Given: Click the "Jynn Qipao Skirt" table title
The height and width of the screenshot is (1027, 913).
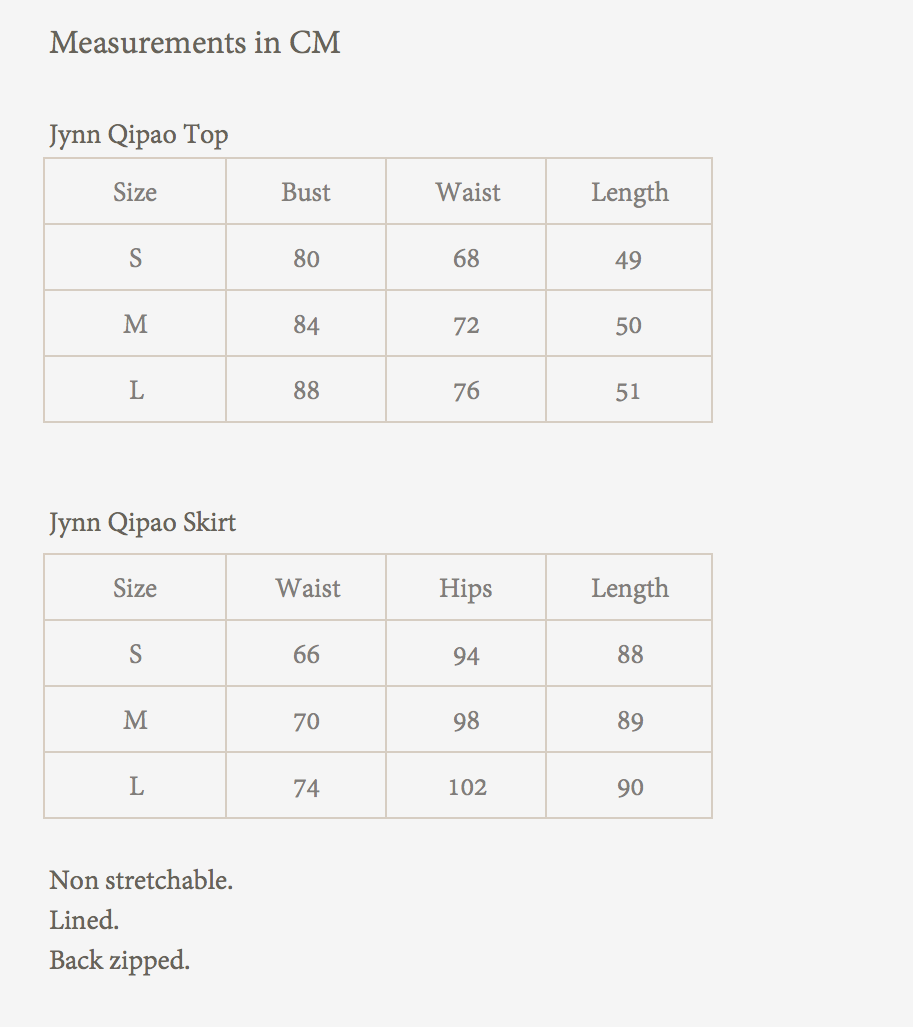Looking at the screenshot, I should click(143, 522).
